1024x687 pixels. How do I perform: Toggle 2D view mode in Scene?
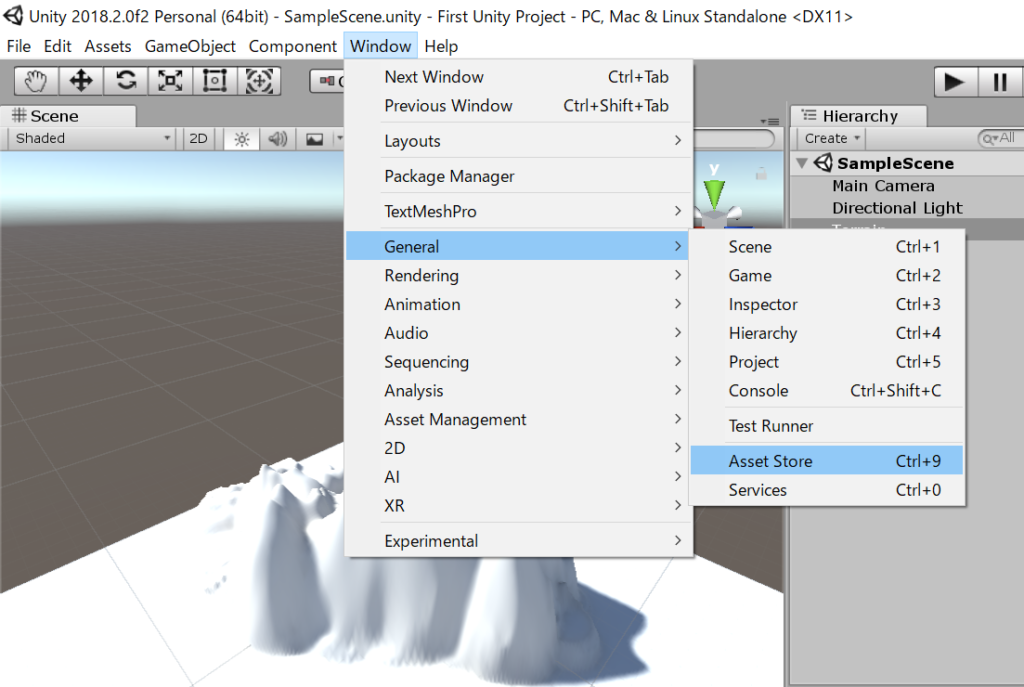(x=199, y=139)
